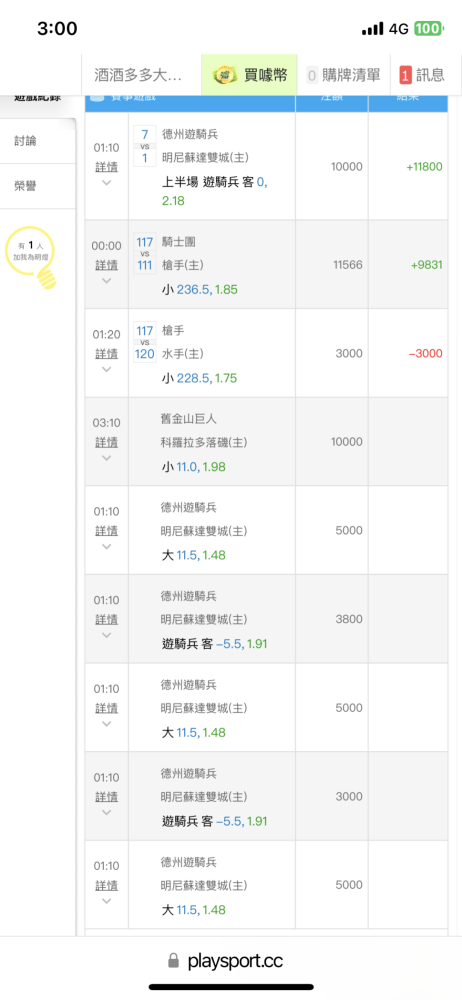Open 購牌清單 in top bar
462x1000 pixels.
click(x=343, y=75)
